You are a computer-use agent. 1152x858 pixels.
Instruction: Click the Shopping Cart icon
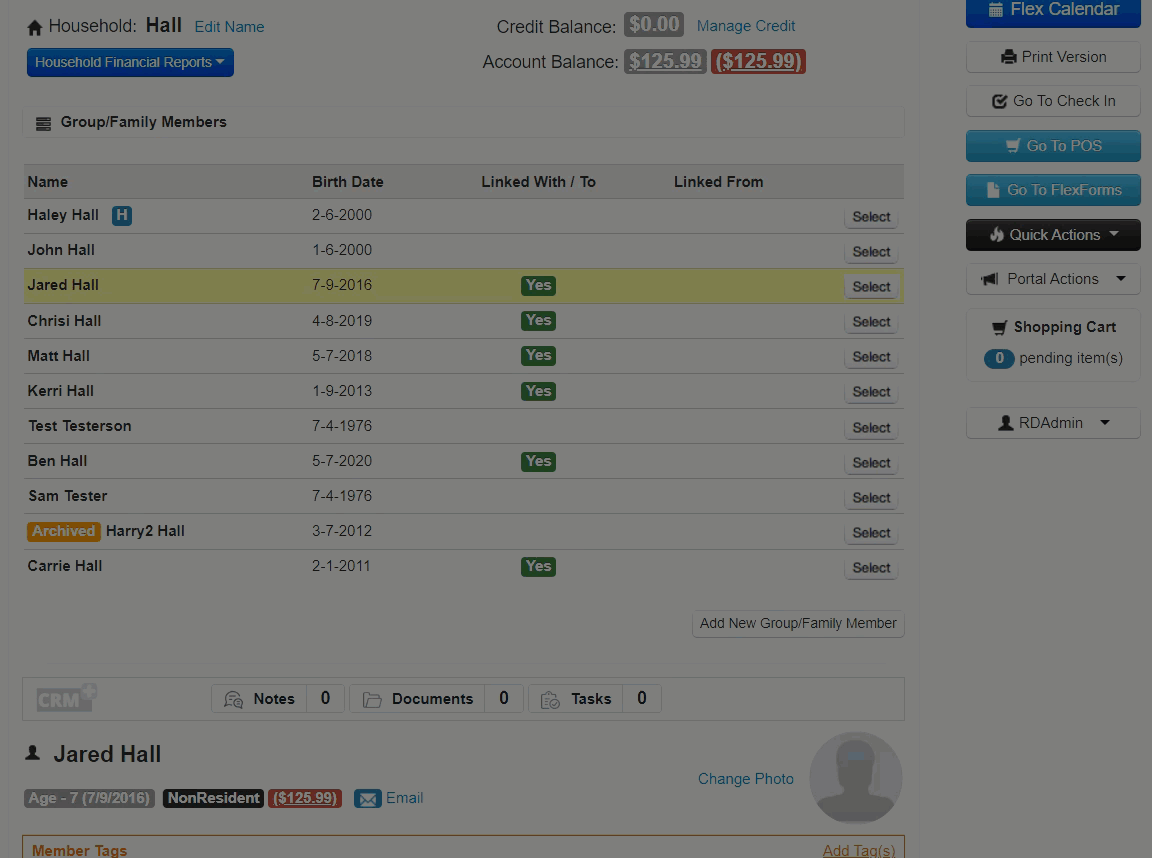click(999, 328)
